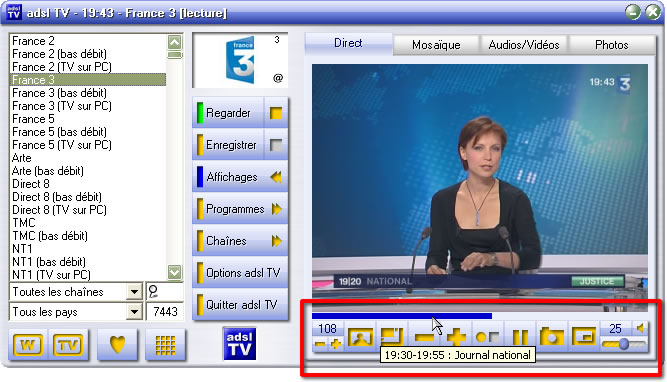Click the snapshot camera icon
Screen dimensions: 667x382
click(552, 337)
